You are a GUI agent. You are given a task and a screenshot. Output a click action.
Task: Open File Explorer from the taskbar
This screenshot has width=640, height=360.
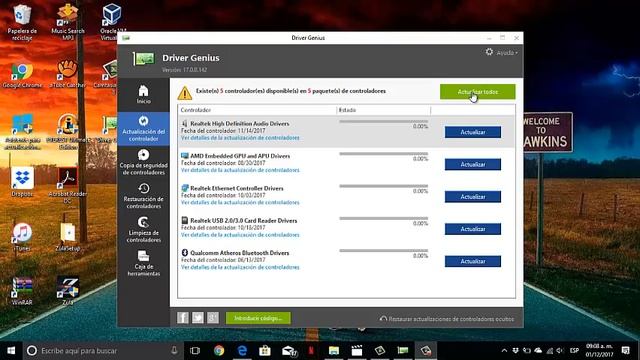[334, 351]
